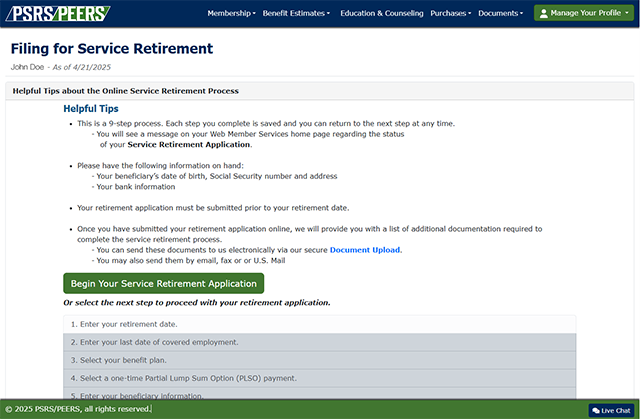Click the 'As of 4/21/2025' date text
This screenshot has width=640, height=420.
[x=81, y=67]
